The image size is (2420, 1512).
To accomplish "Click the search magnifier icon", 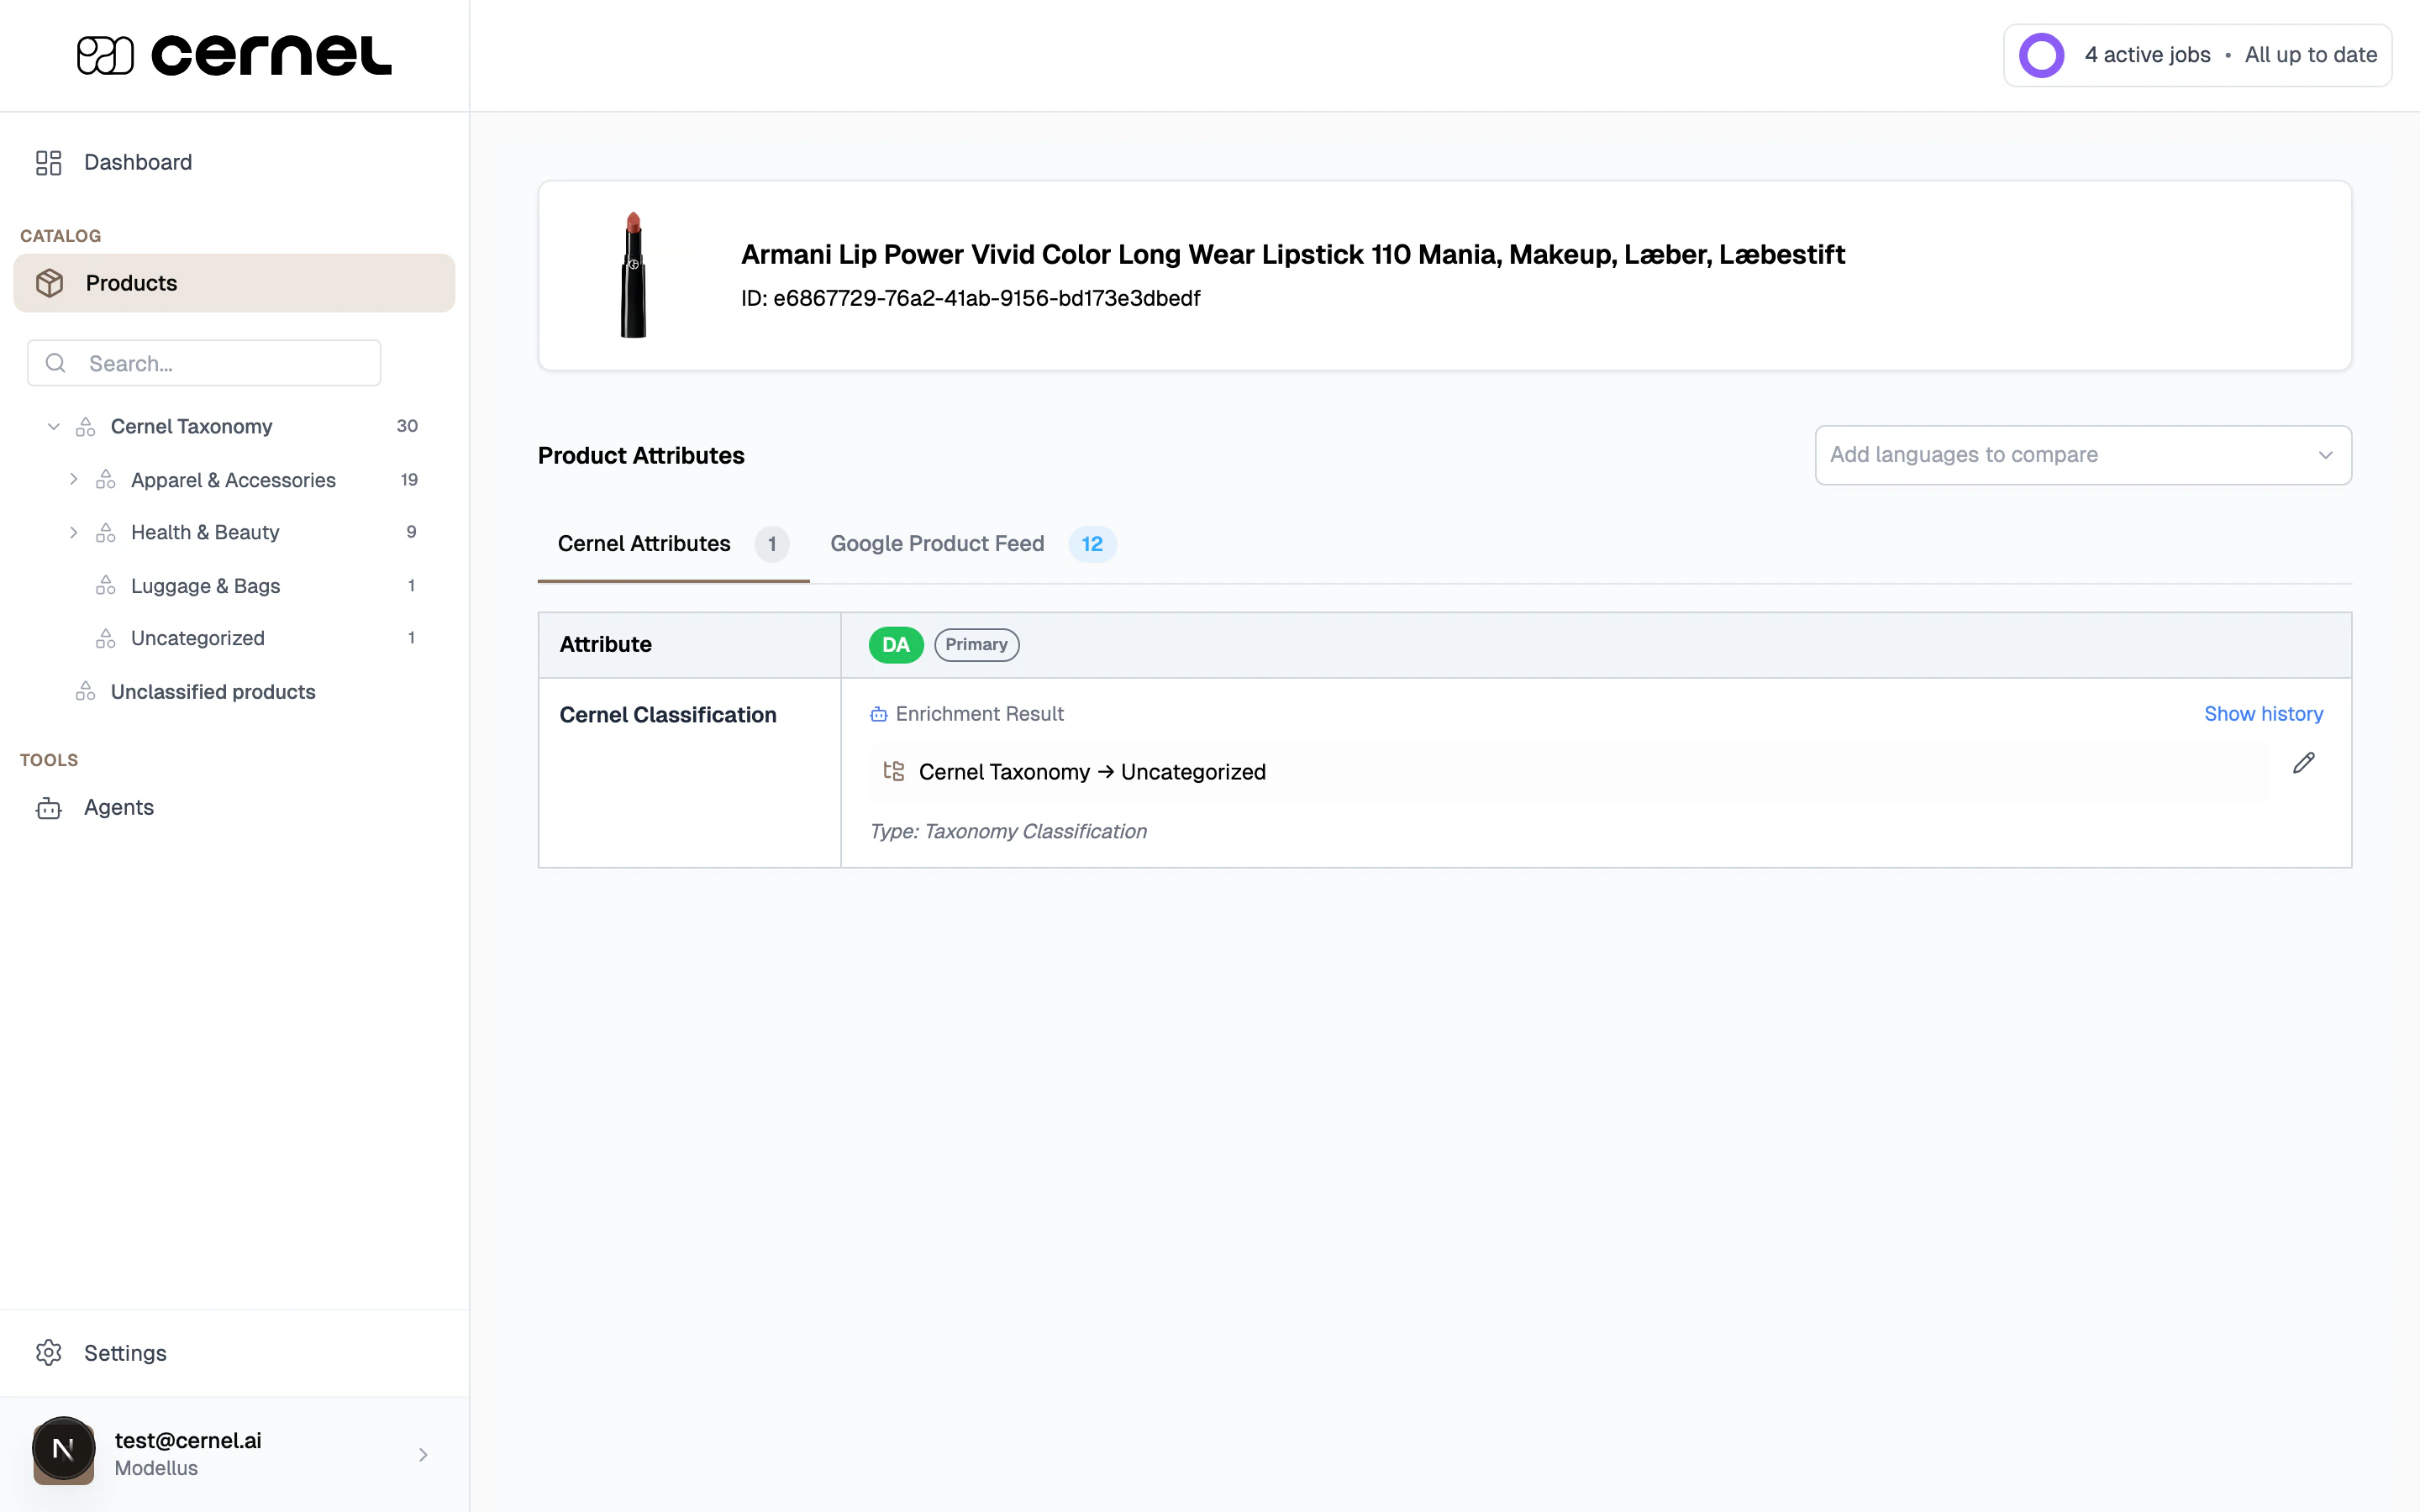I will coord(55,363).
